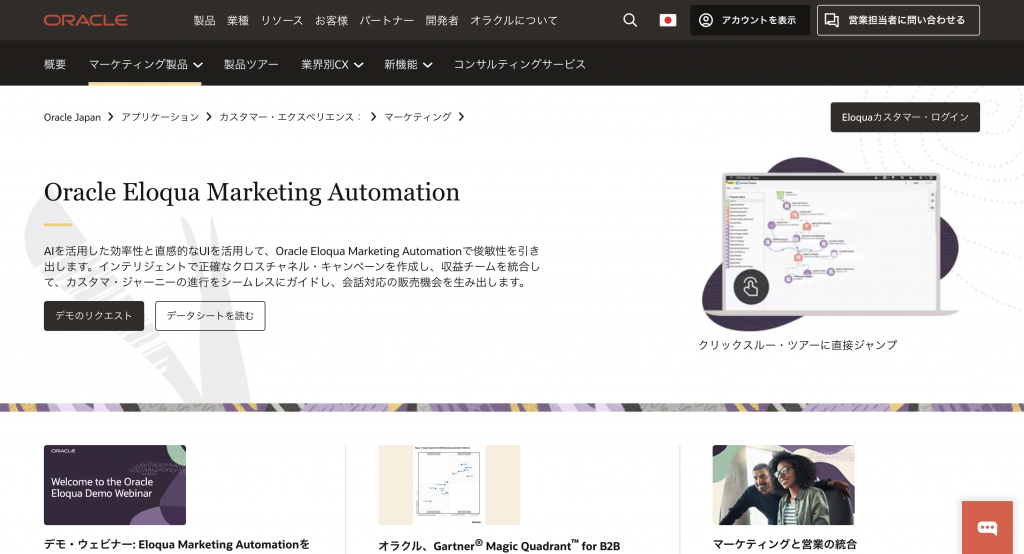Click Oracle Eloqua Marketing Automation page title
1024x554 pixels.
[x=251, y=192]
